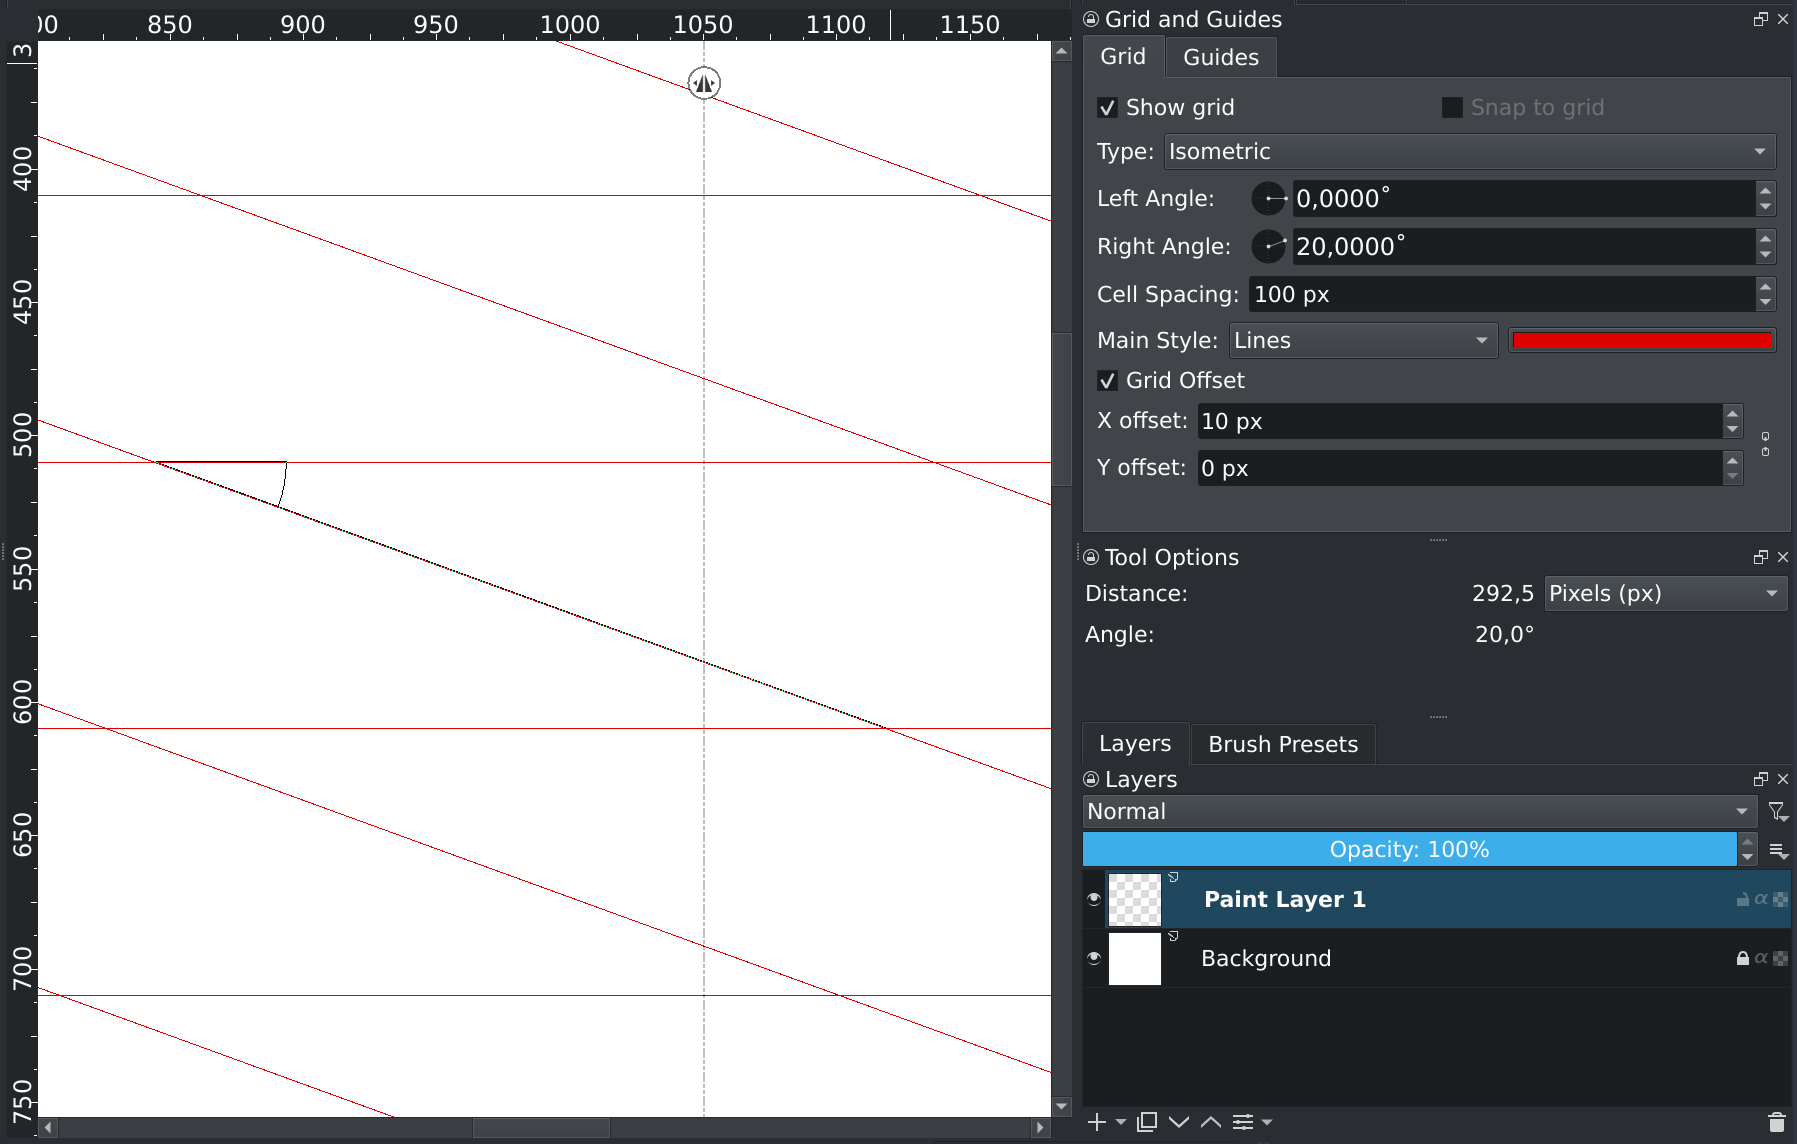Open the Main Style dropdown showing Lines
Viewport: 1797px width, 1144px height.
click(1363, 341)
